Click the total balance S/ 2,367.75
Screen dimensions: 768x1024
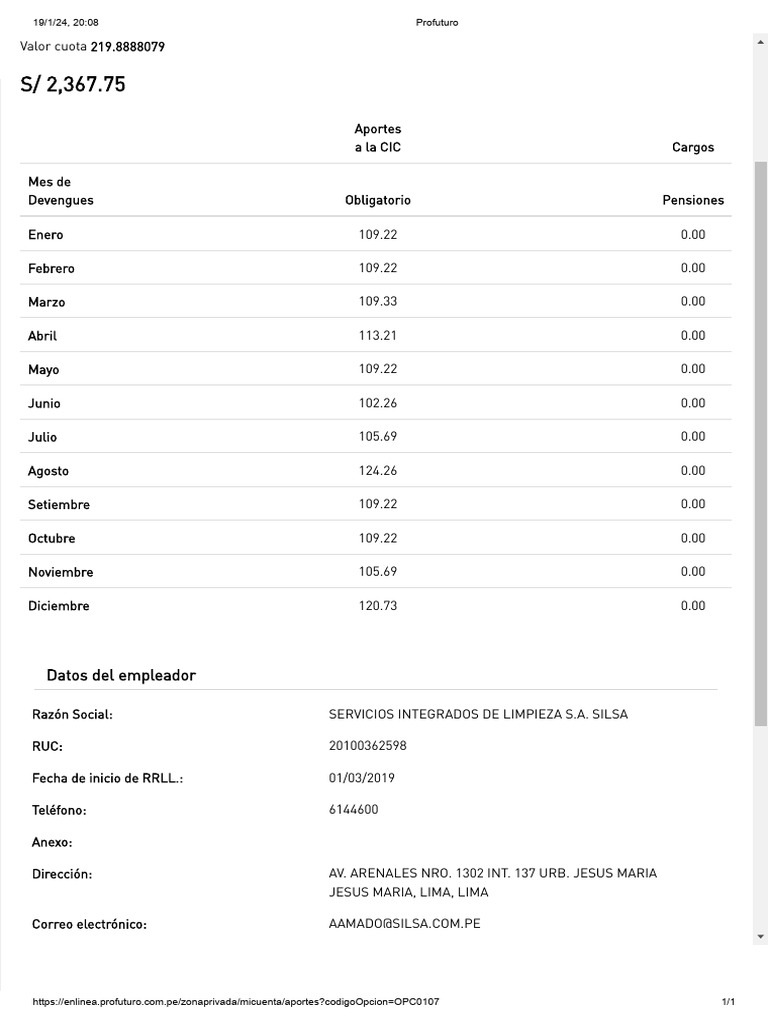pos(72,84)
